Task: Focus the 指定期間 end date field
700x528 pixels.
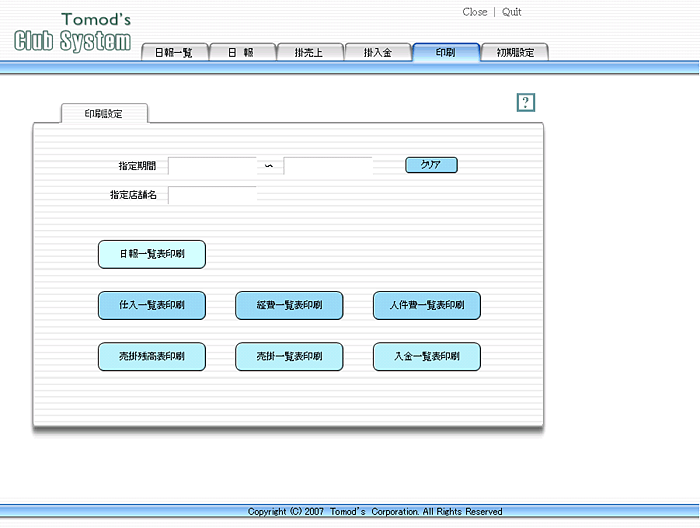Action: [328, 166]
